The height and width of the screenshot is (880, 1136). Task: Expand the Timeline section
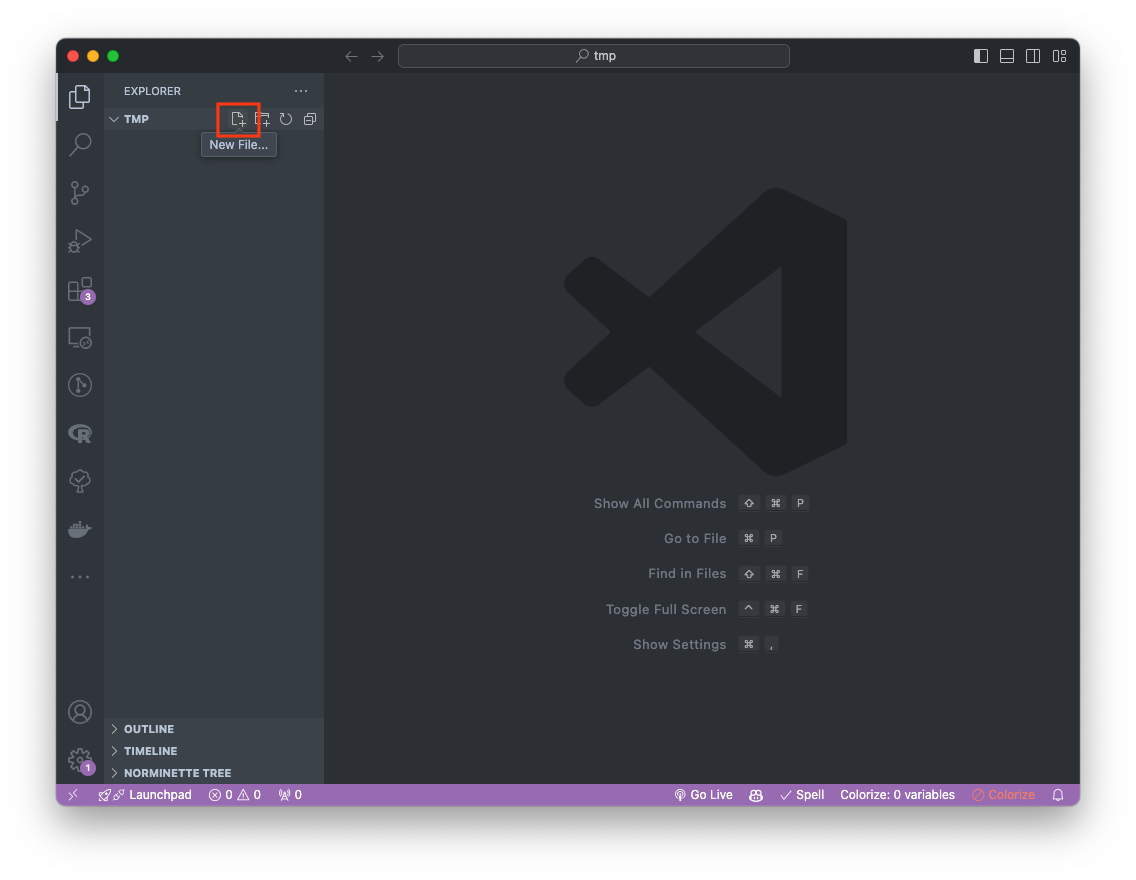(214, 751)
